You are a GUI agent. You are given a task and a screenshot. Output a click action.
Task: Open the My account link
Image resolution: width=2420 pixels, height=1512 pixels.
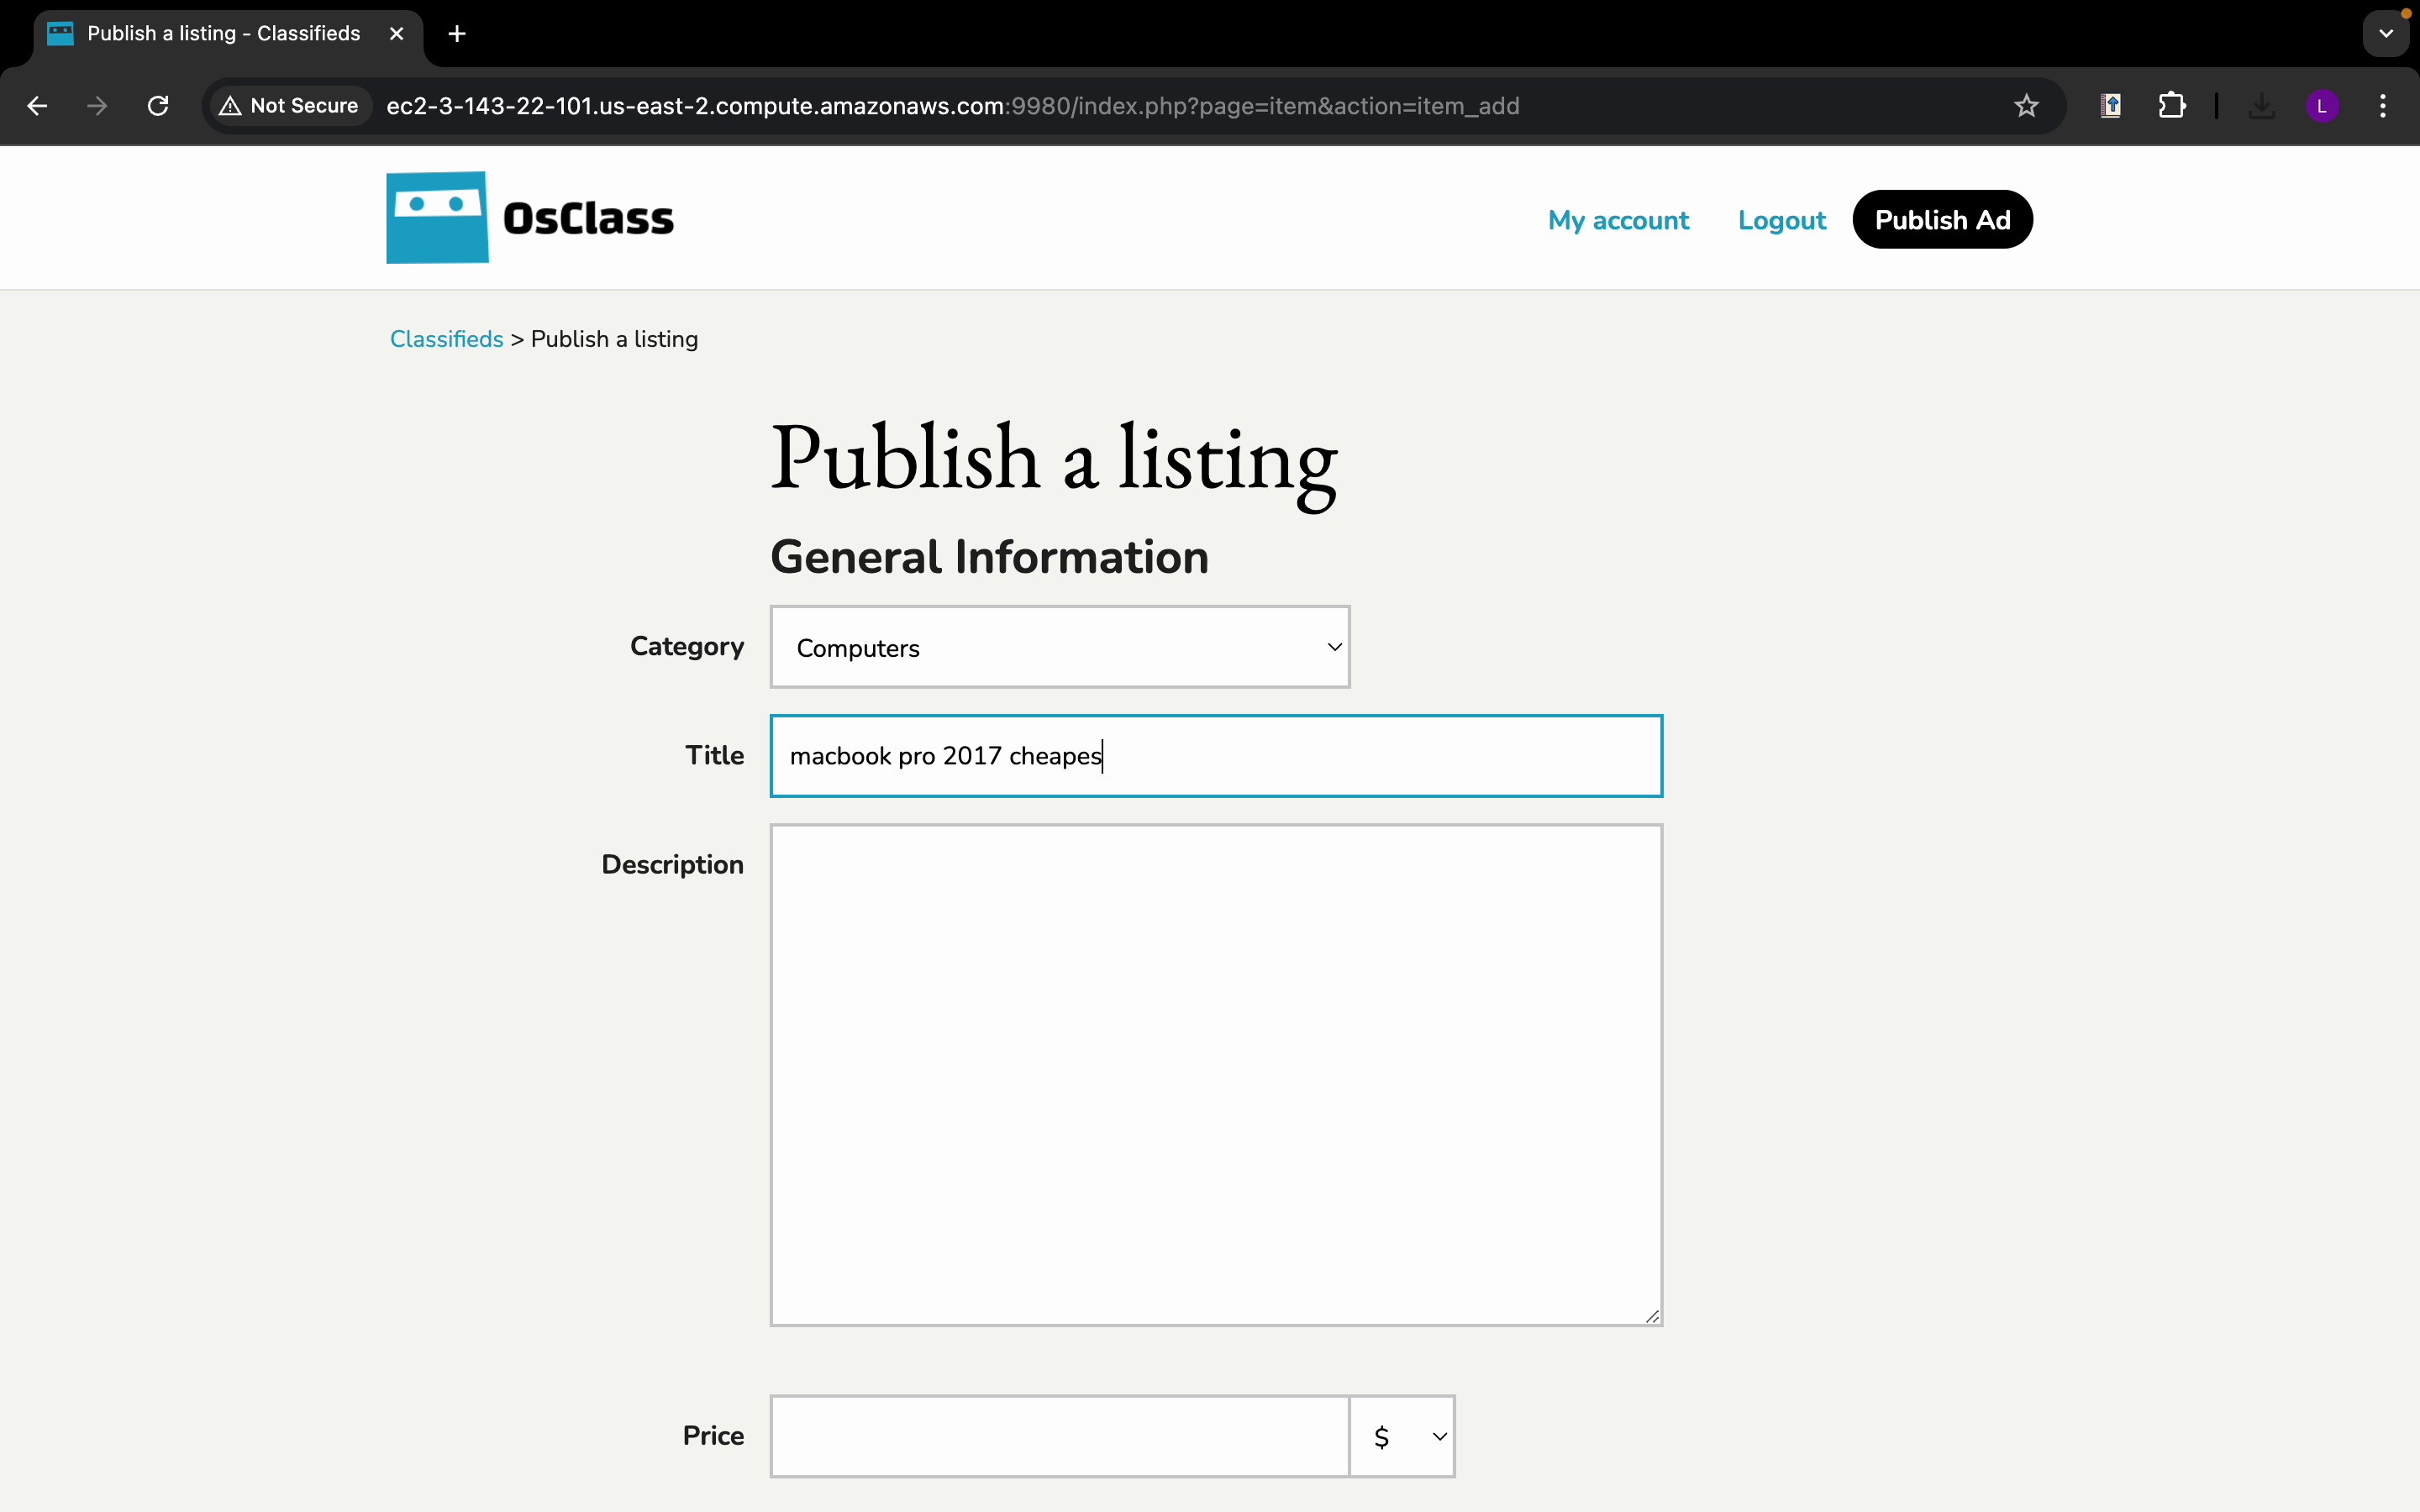pos(1618,220)
